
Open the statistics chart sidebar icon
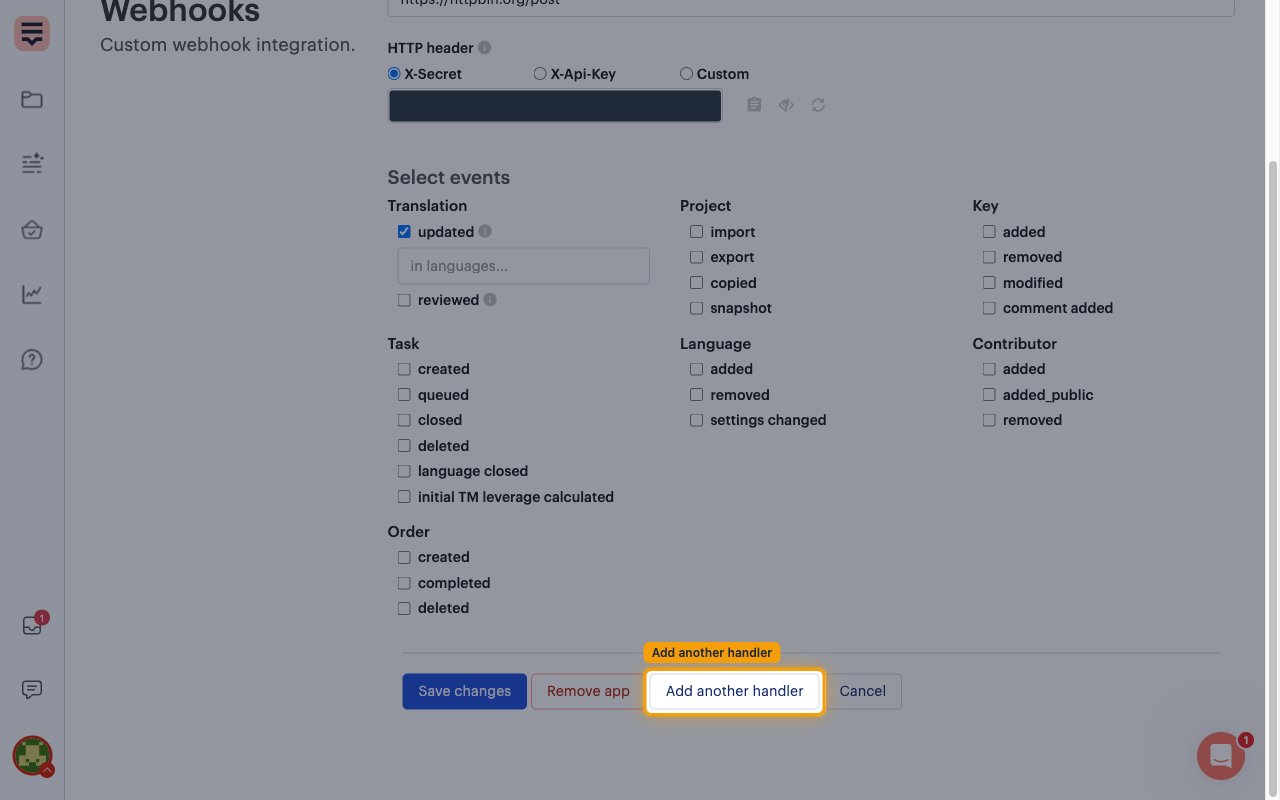pyautogui.click(x=32, y=294)
